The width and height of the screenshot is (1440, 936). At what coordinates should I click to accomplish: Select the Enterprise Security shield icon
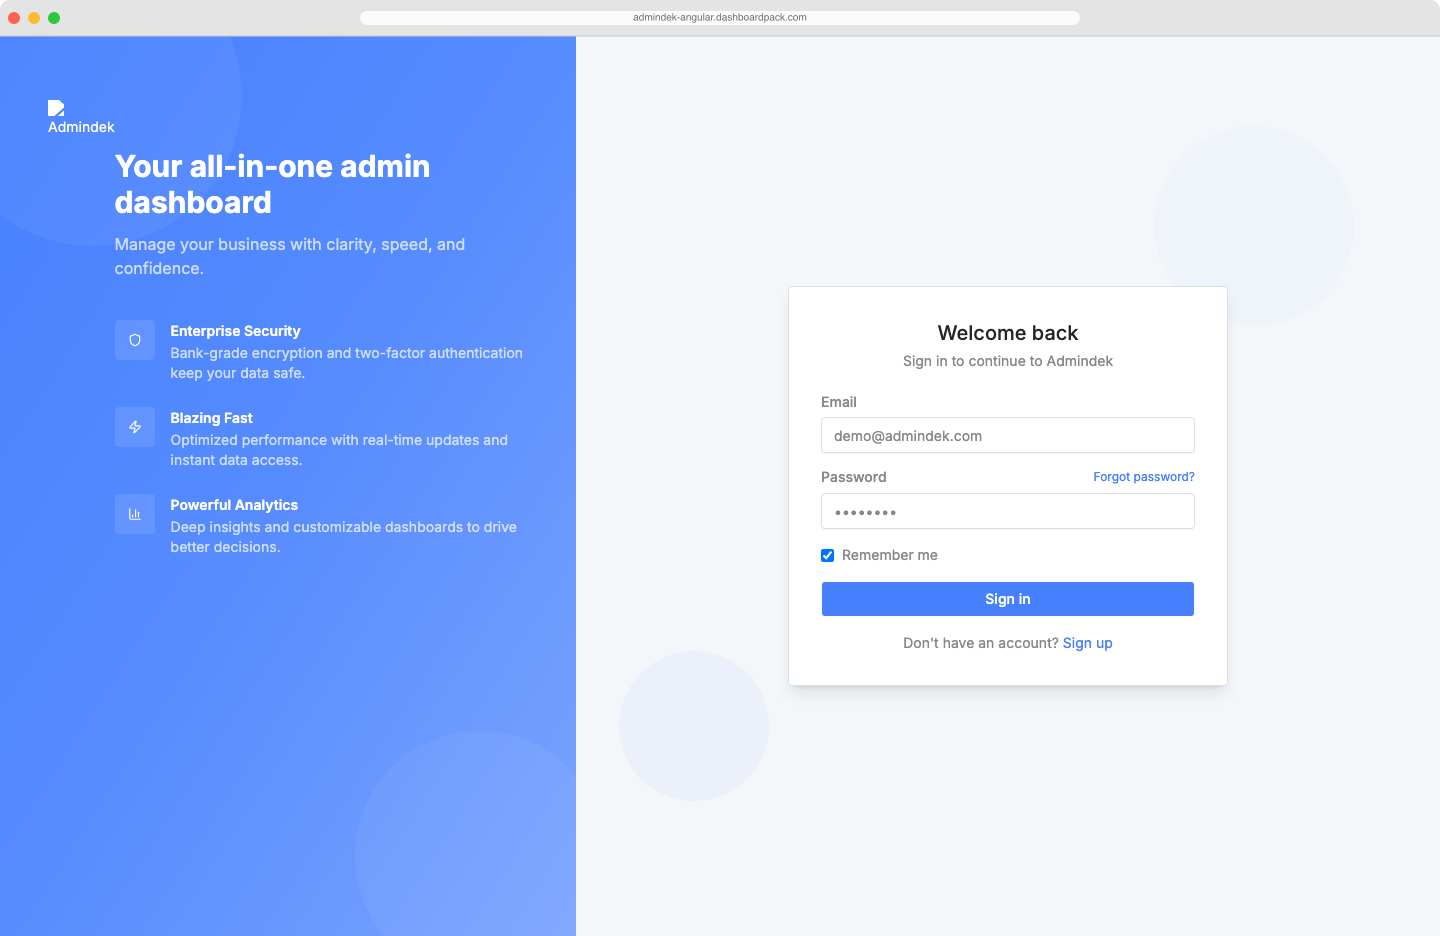pos(135,340)
